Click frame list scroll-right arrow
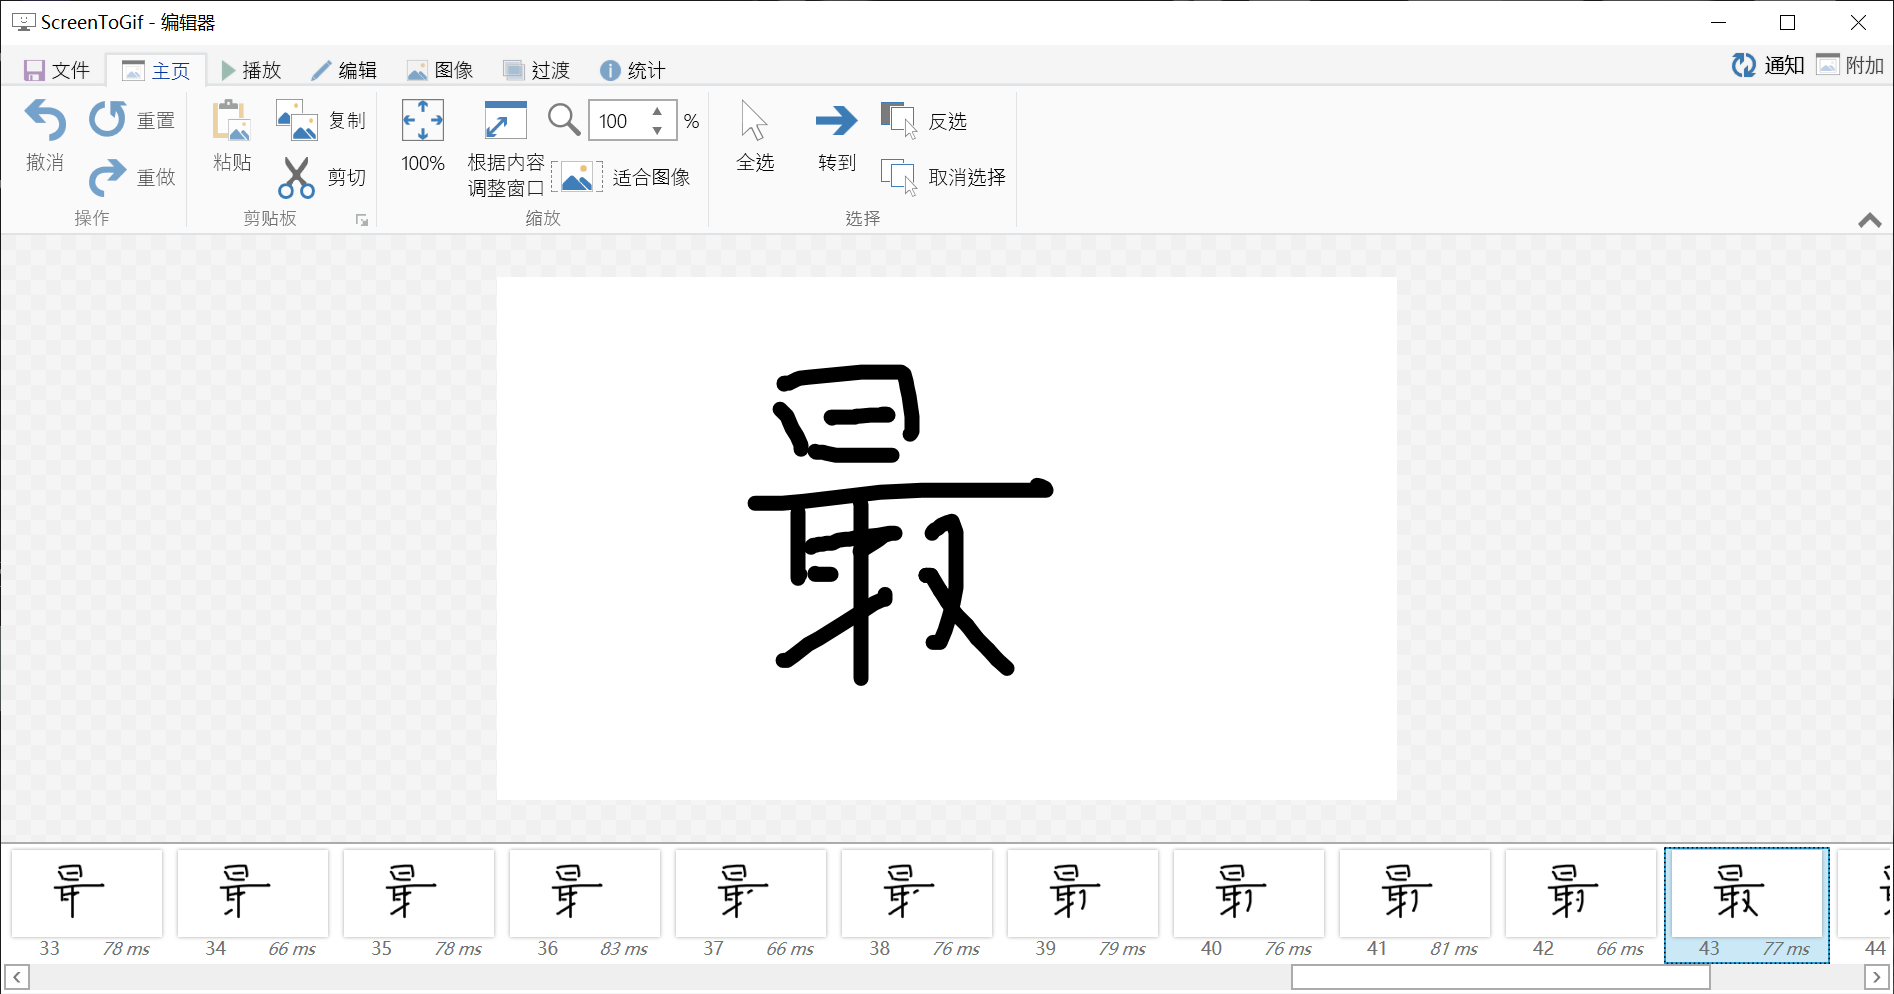1894x994 pixels. click(1876, 977)
